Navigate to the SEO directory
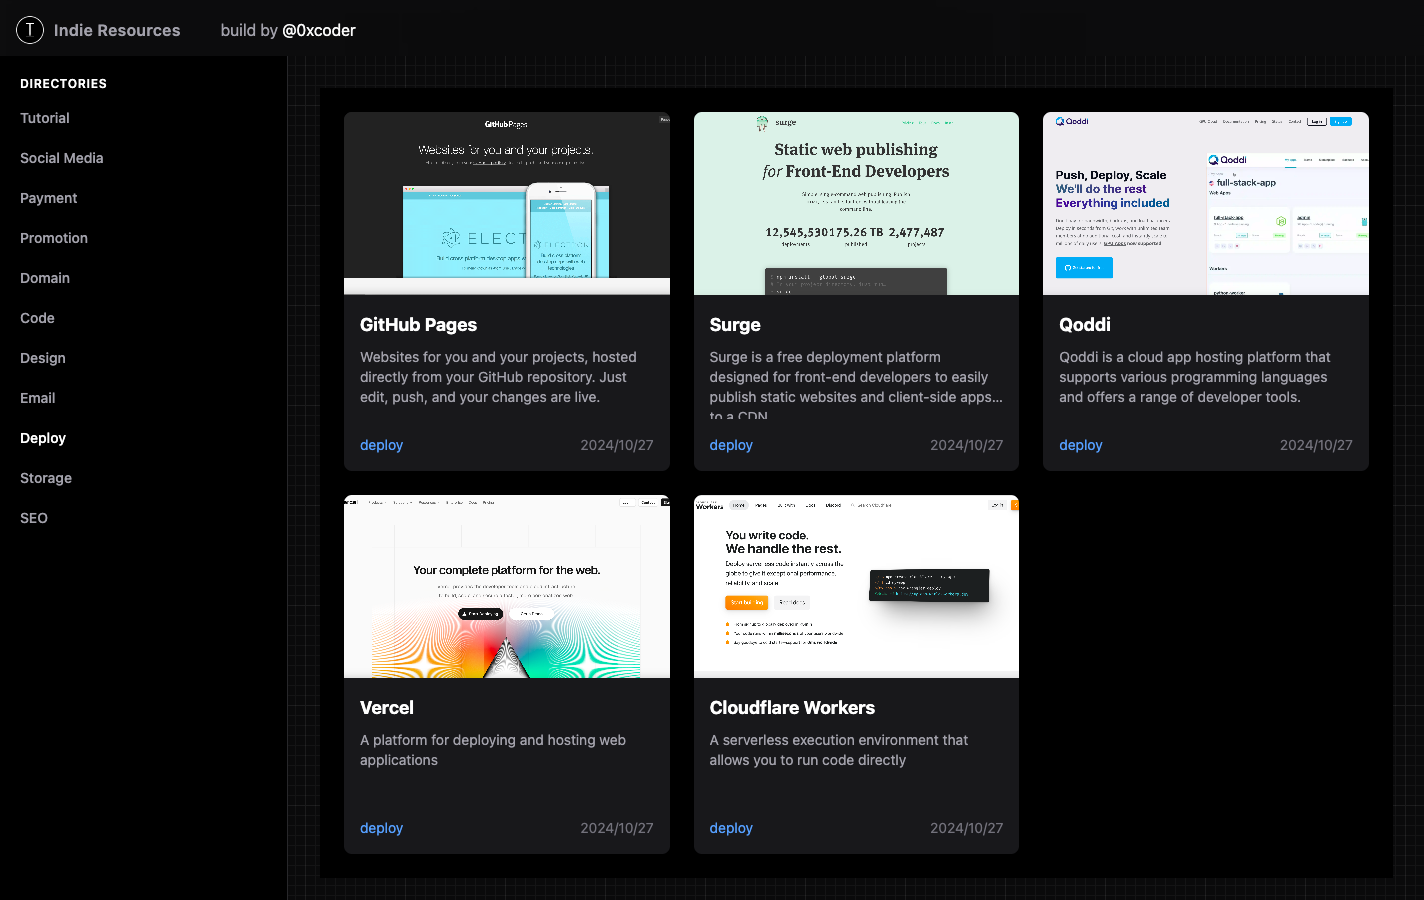This screenshot has width=1424, height=900. click(x=34, y=518)
